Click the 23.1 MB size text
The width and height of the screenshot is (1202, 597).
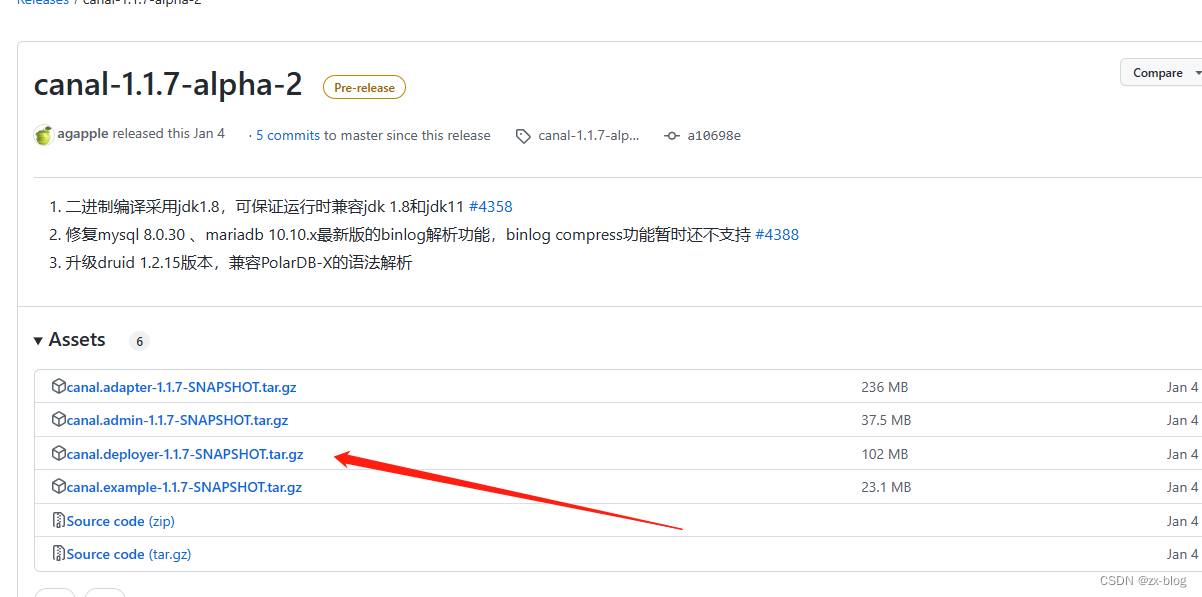[x=886, y=487]
